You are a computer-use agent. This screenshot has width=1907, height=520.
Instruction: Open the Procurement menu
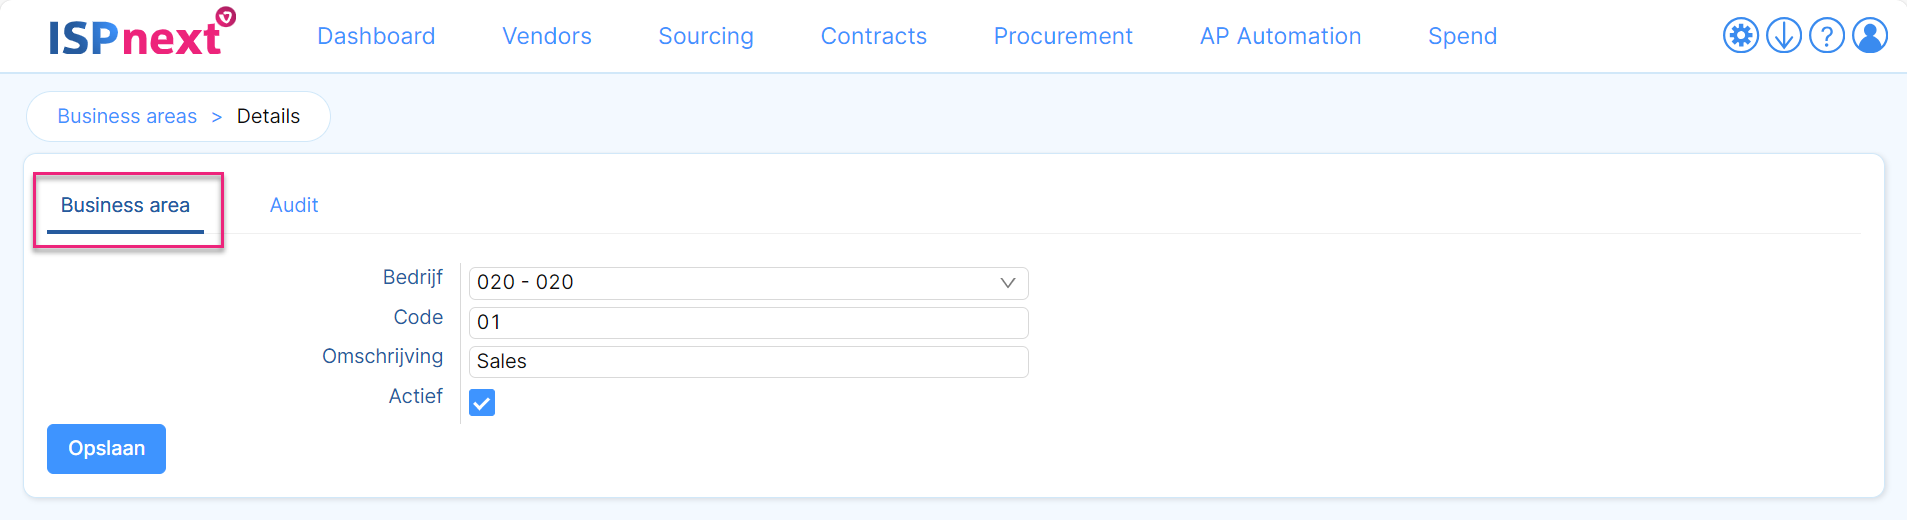pyautogui.click(x=1063, y=36)
